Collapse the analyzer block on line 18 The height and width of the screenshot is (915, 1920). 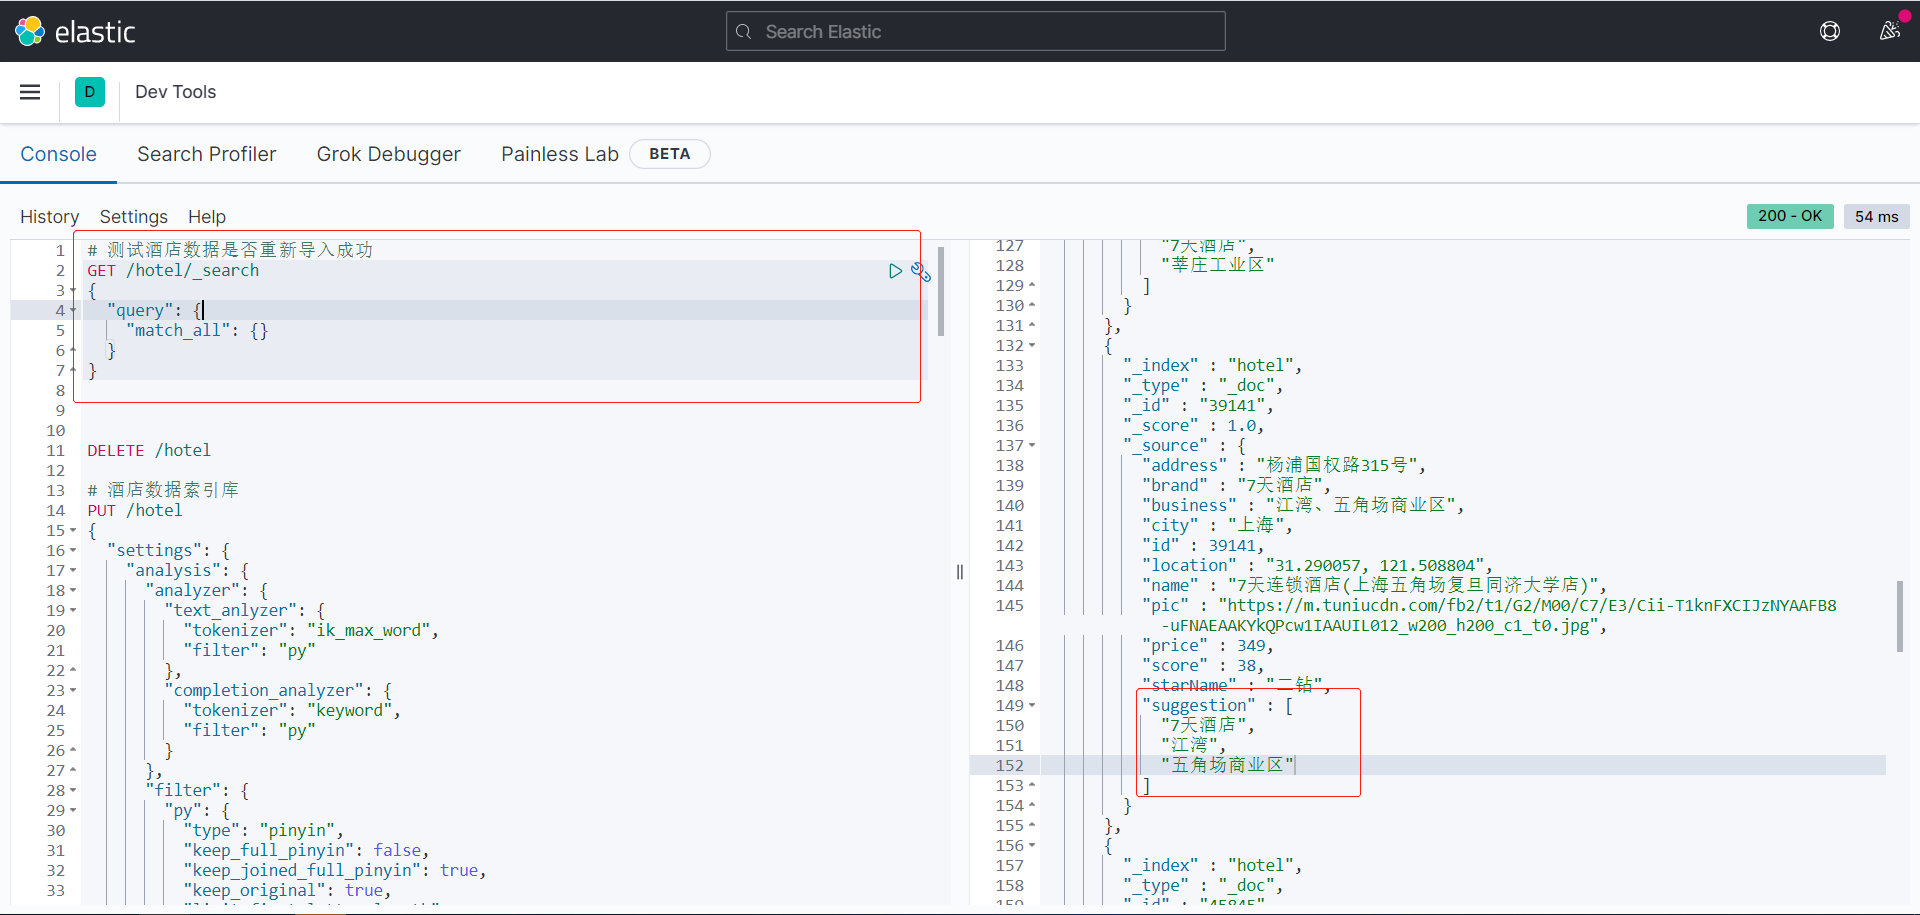click(x=73, y=591)
